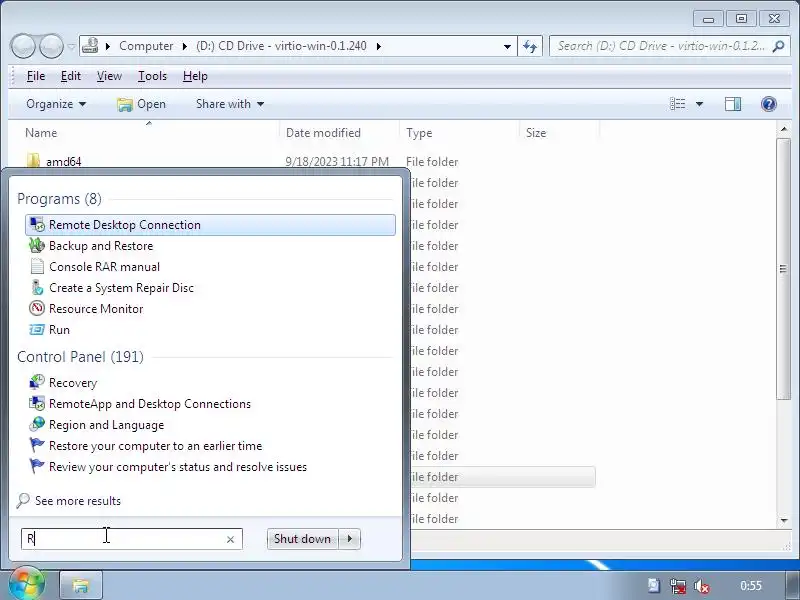Click the network tray icon
The image size is (800, 600).
pos(678,586)
